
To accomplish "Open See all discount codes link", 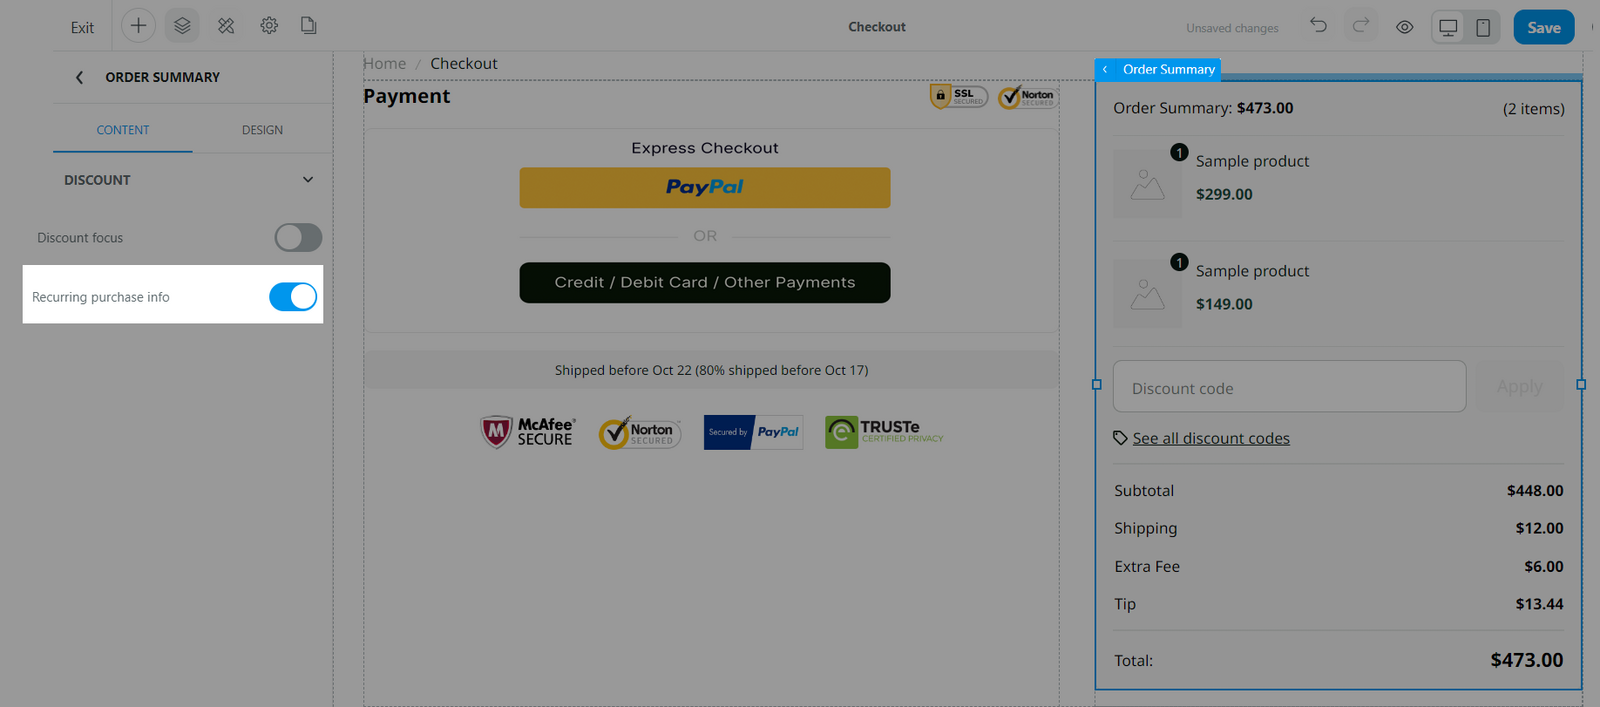I will (1211, 438).
